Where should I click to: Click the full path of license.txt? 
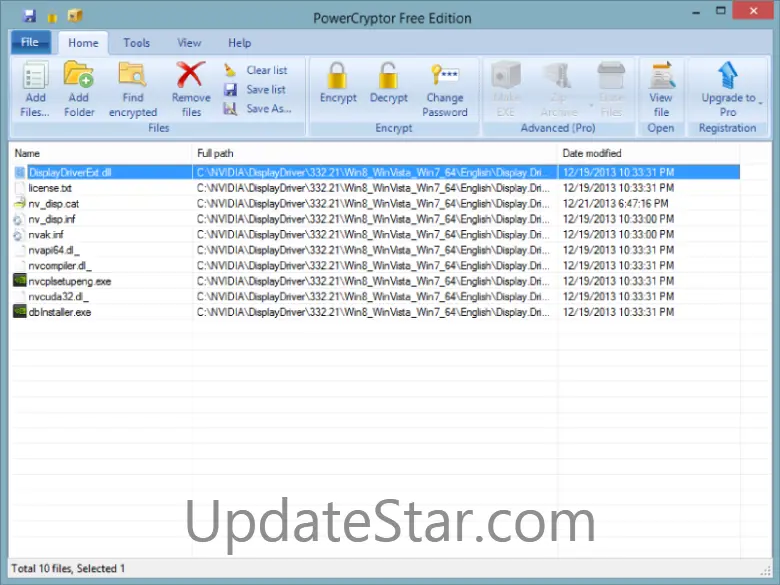pos(373,188)
